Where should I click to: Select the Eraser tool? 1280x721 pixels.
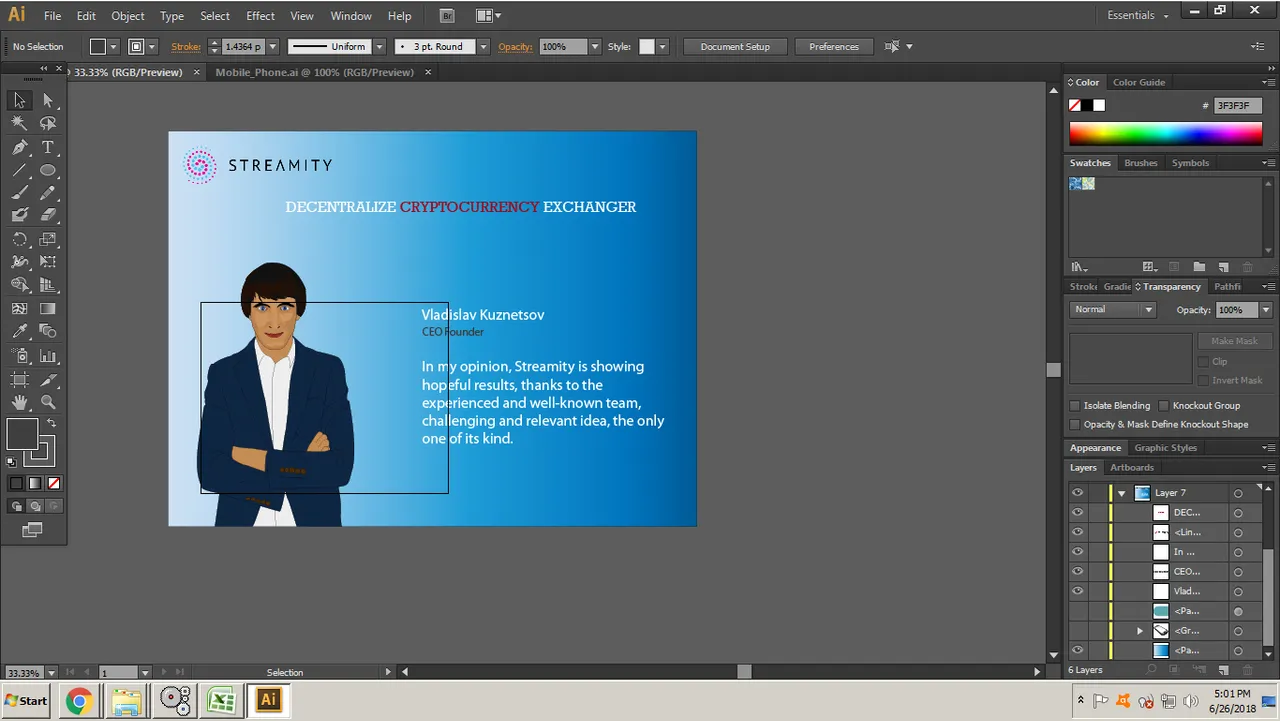(47, 215)
